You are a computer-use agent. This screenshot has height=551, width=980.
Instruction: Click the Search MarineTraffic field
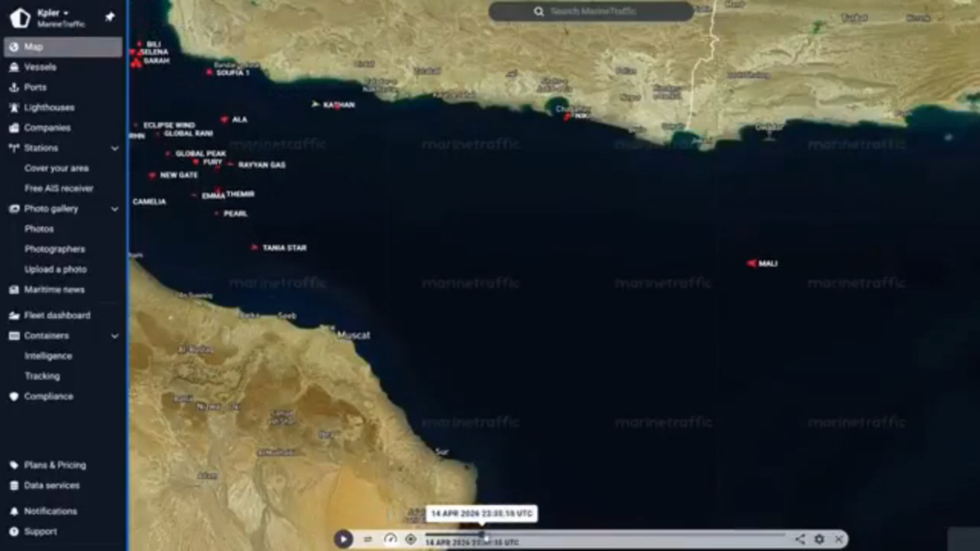(x=592, y=12)
